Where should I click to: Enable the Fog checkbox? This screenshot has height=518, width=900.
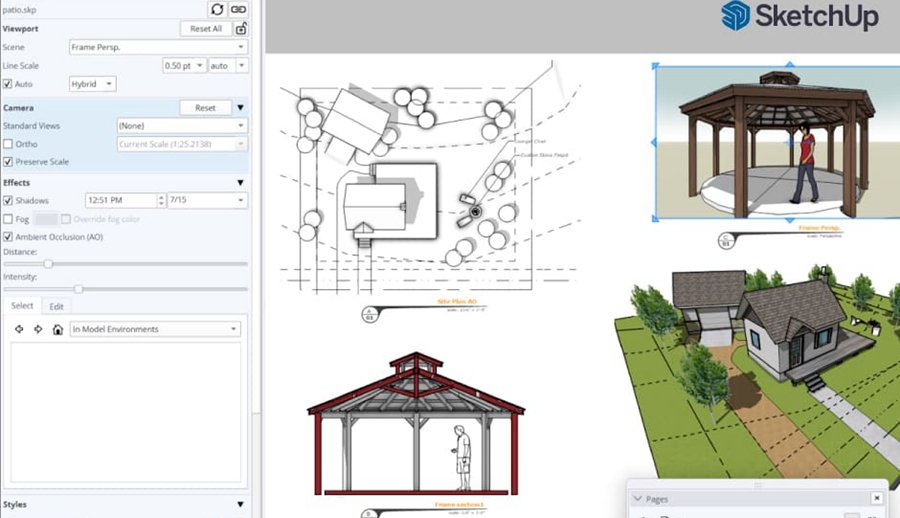click(x=7, y=219)
